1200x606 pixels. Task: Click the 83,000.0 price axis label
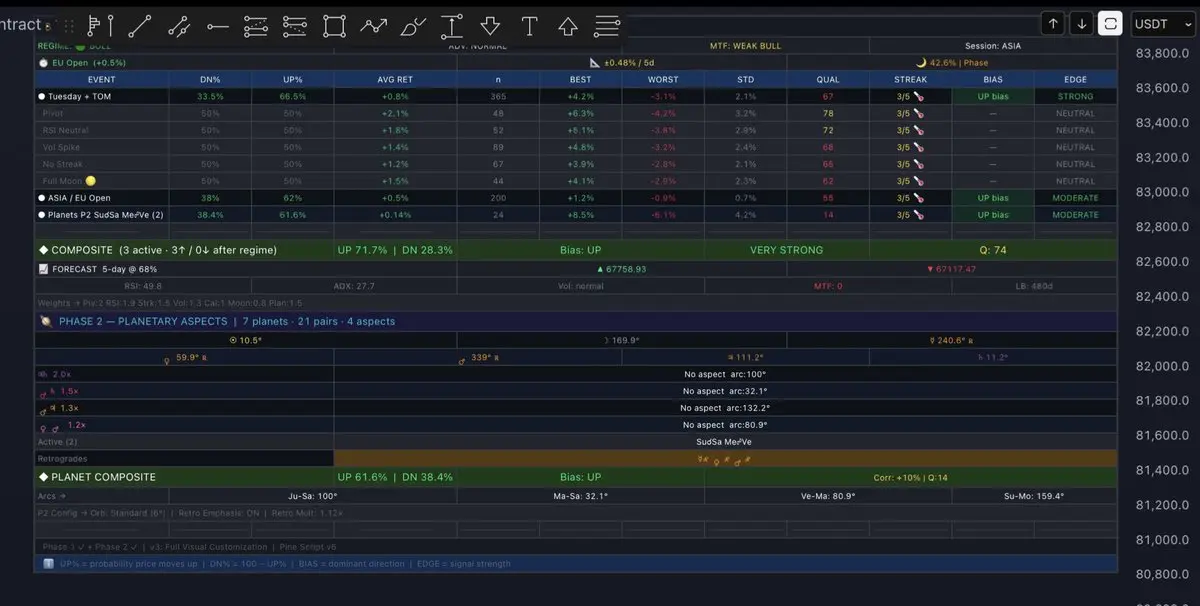click(x=1163, y=192)
